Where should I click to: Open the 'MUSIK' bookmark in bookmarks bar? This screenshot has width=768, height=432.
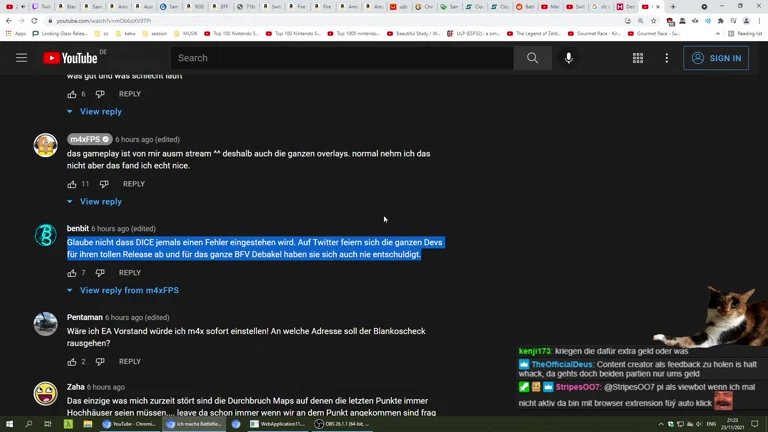coord(190,33)
